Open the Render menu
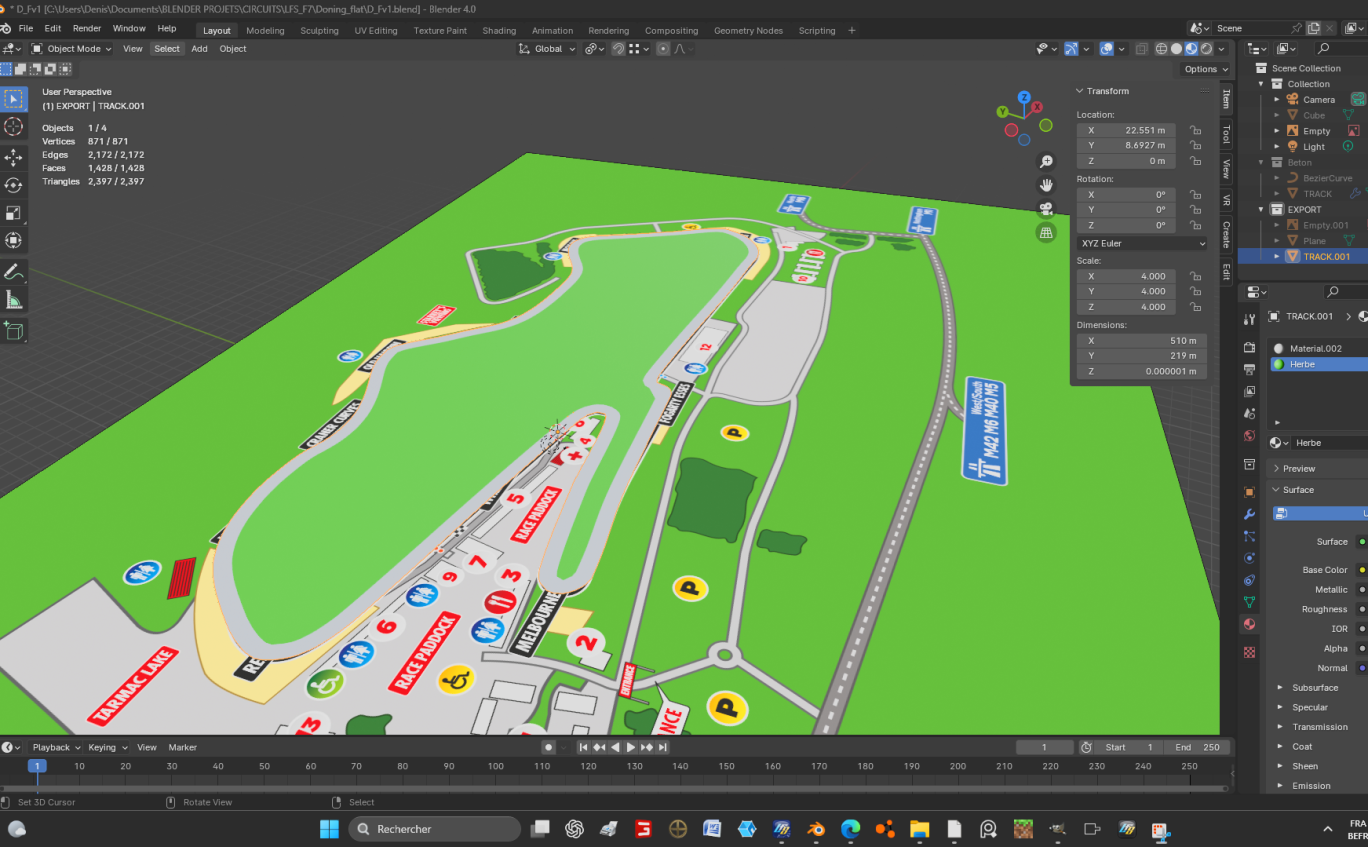Screen dimensions: 1368x847 coord(87,29)
